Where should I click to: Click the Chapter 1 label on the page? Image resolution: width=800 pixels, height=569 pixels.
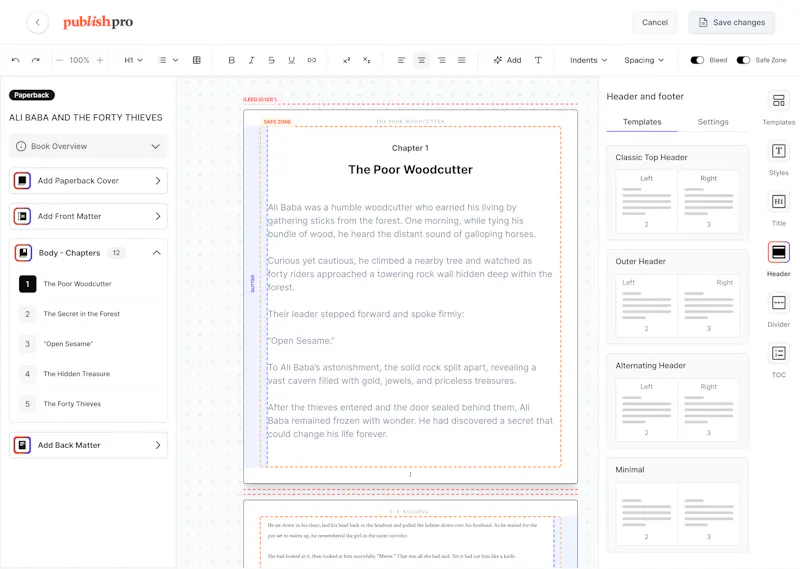click(410, 148)
